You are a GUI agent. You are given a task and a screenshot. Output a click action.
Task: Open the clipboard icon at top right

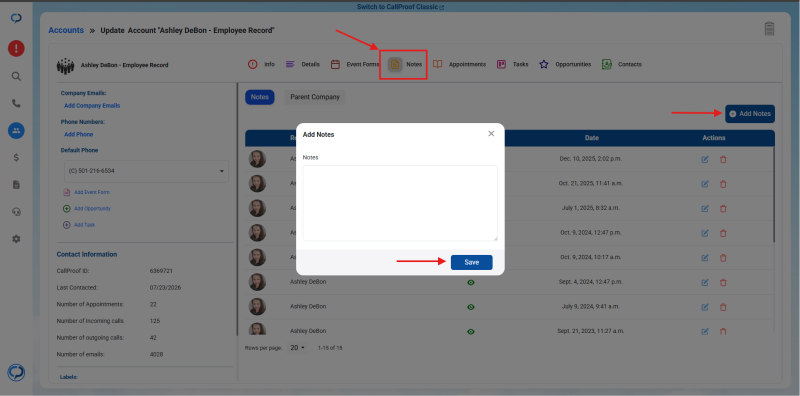769,29
